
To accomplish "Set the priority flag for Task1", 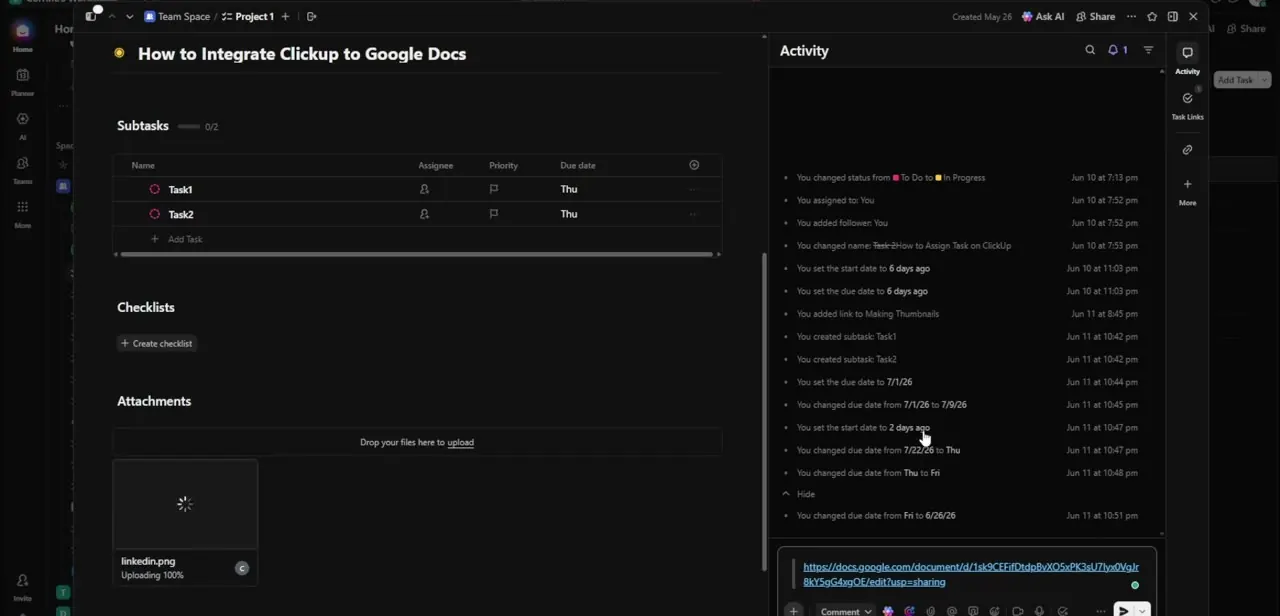I will coord(493,189).
